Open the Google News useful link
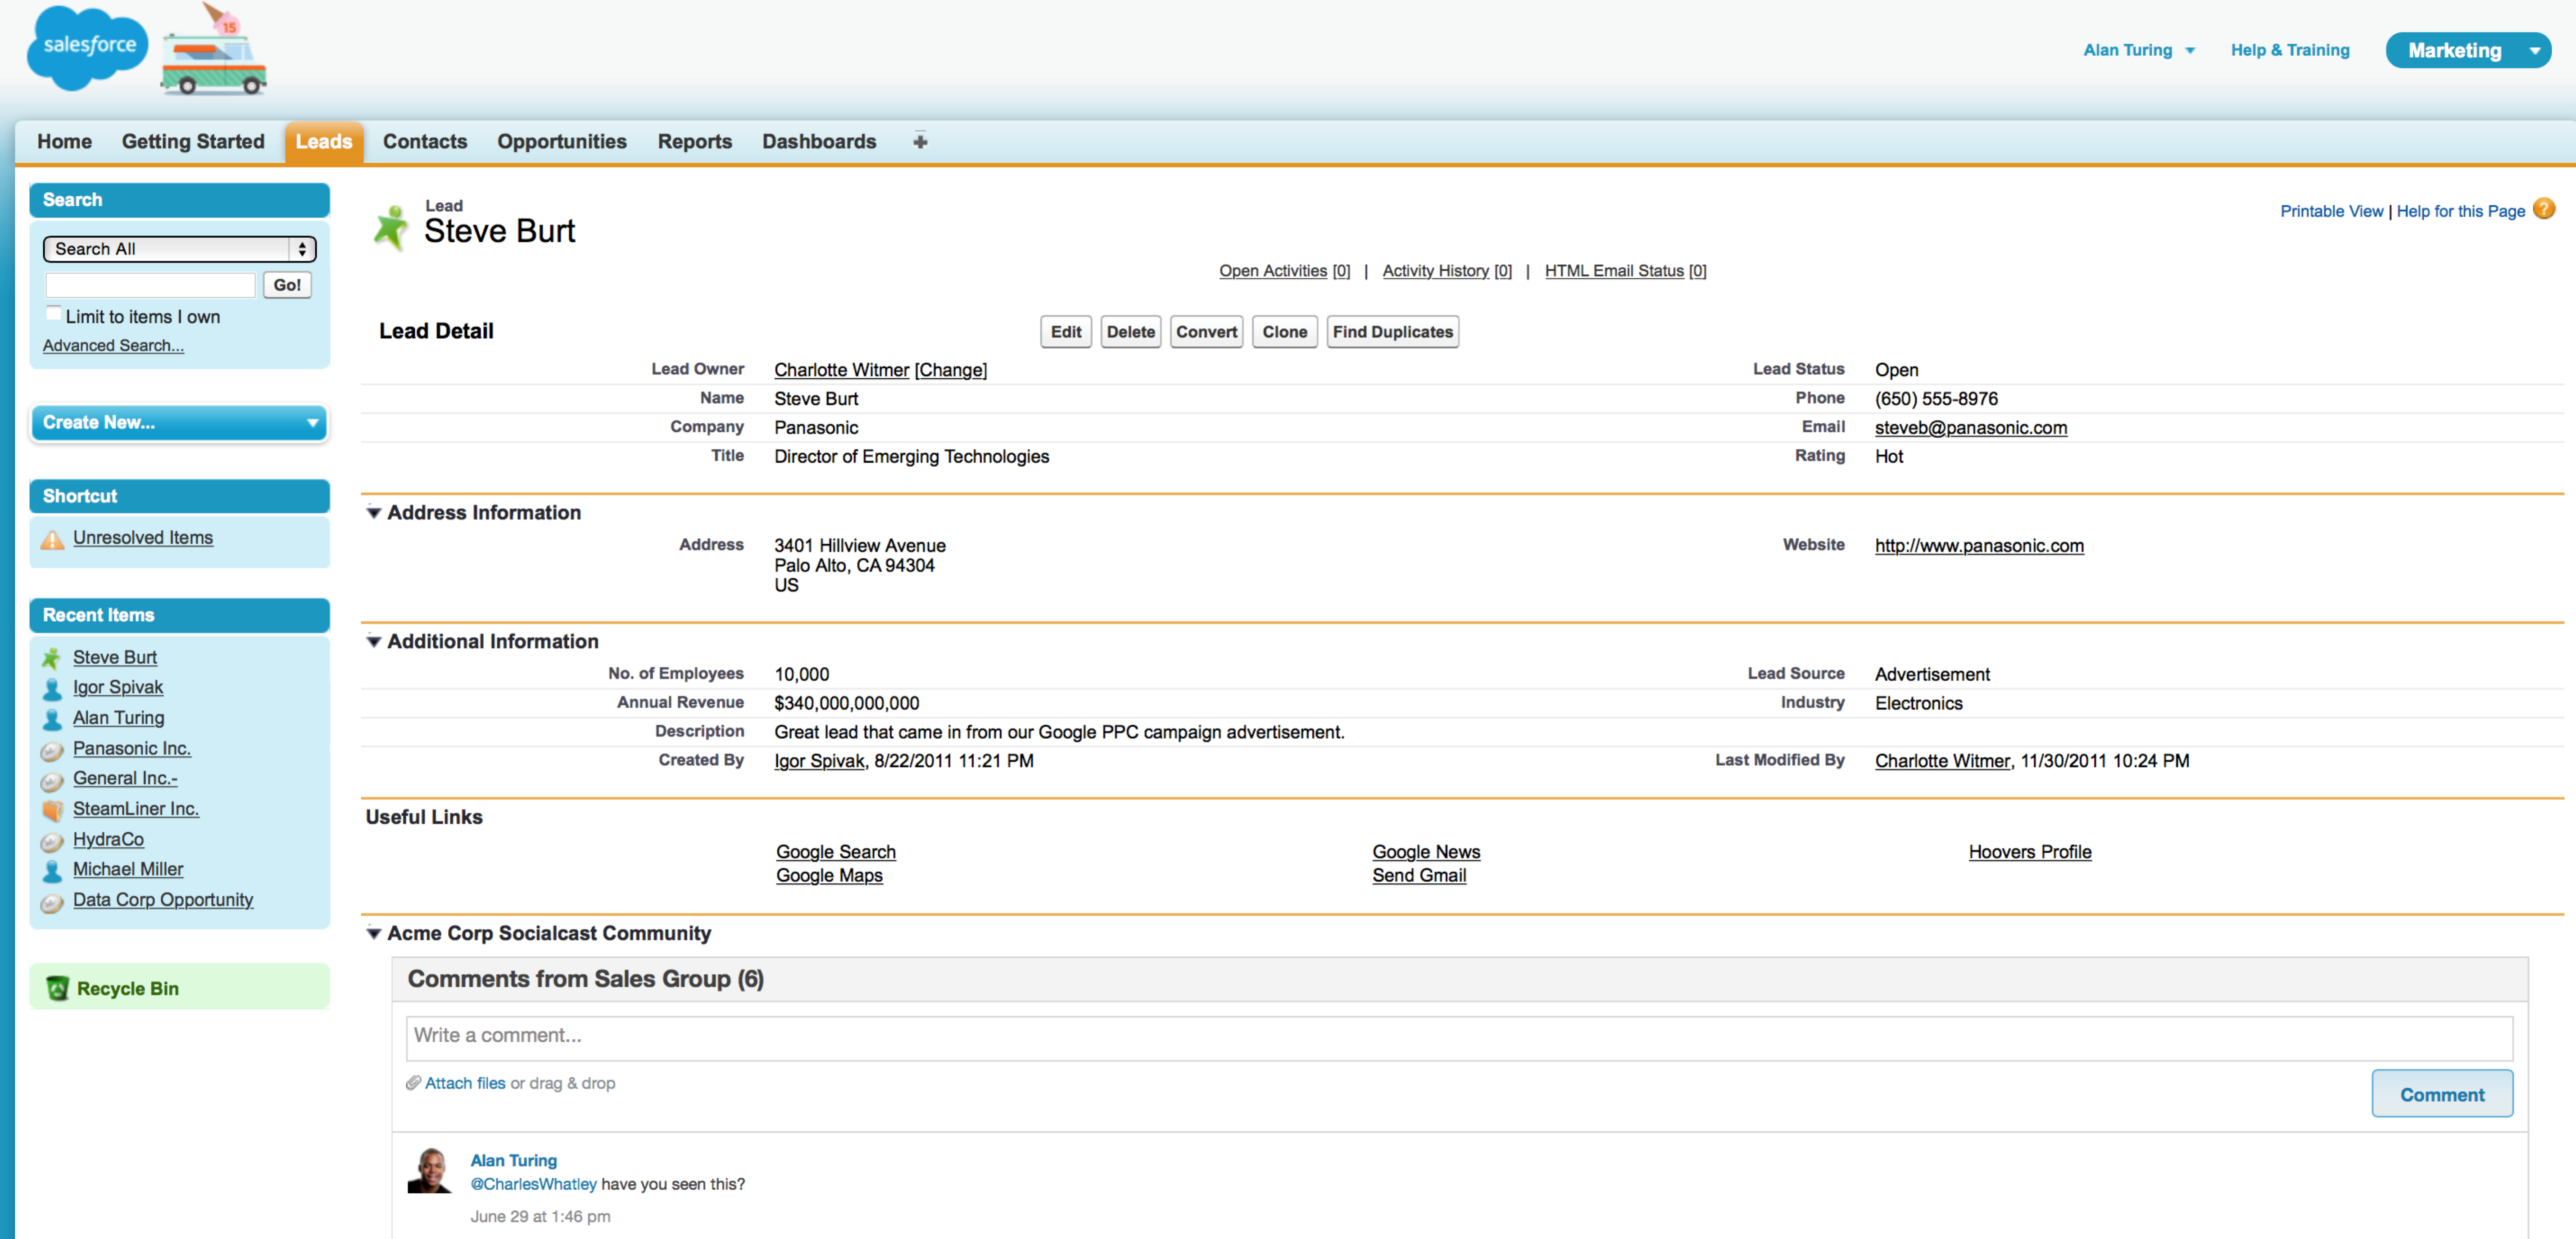The height and width of the screenshot is (1239, 2576). click(x=1426, y=852)
